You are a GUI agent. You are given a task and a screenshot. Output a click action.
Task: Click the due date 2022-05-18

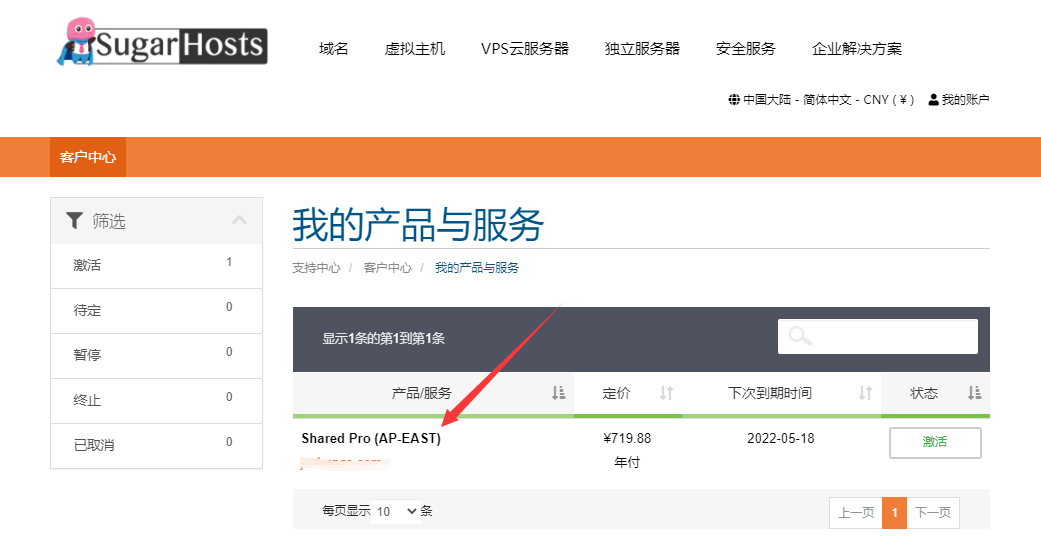click(781, 438)
